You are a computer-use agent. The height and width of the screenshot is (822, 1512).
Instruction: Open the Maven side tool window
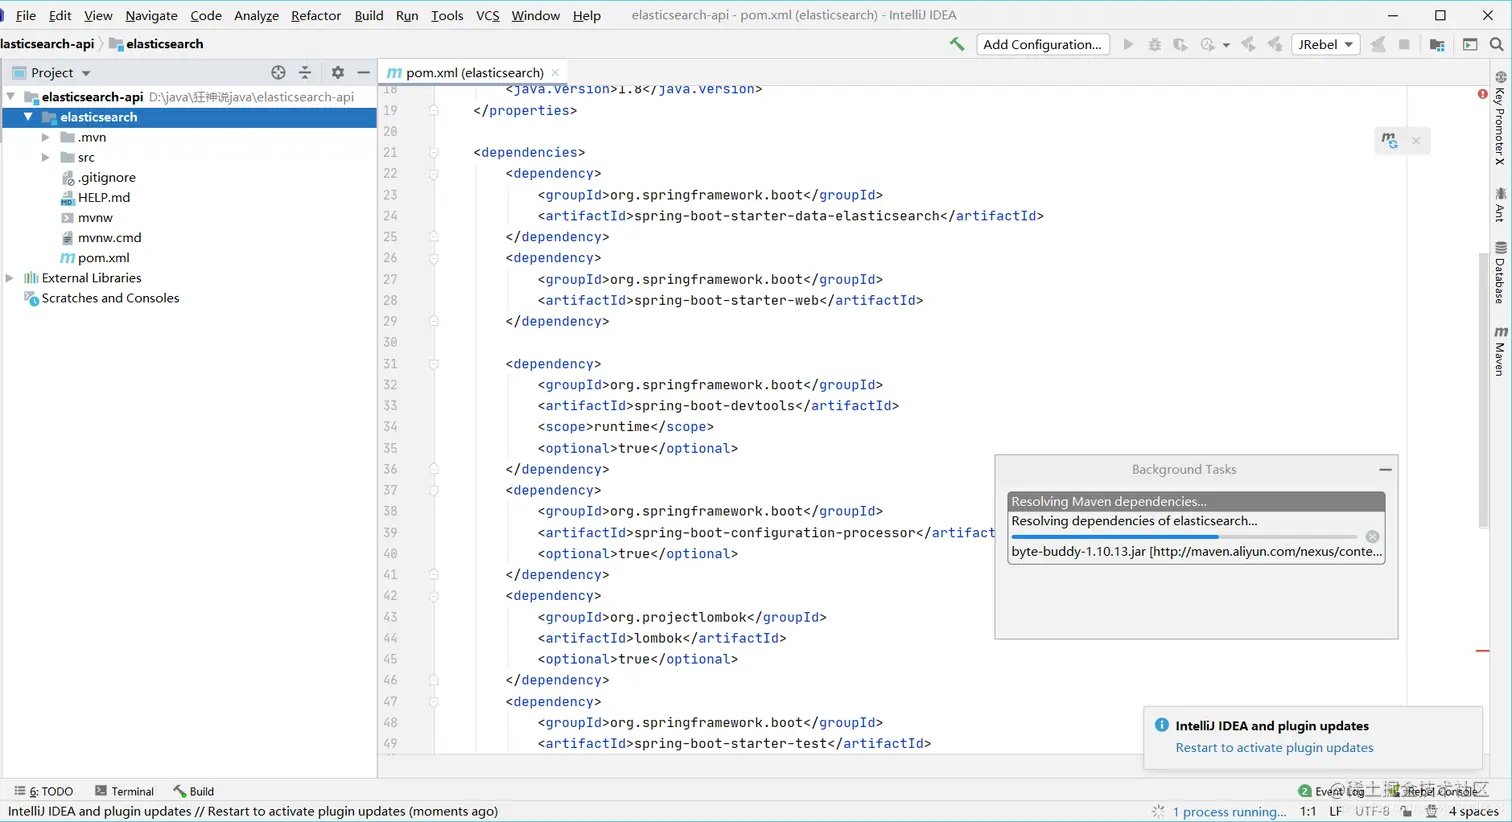1500,351
